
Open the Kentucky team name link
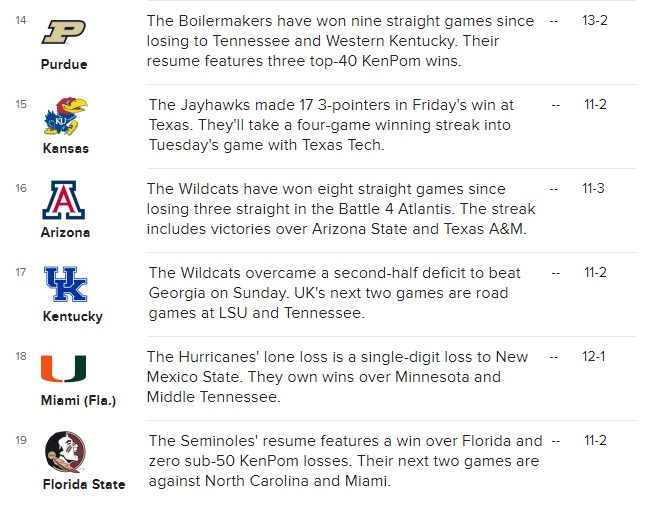click(x=73, y=316)
